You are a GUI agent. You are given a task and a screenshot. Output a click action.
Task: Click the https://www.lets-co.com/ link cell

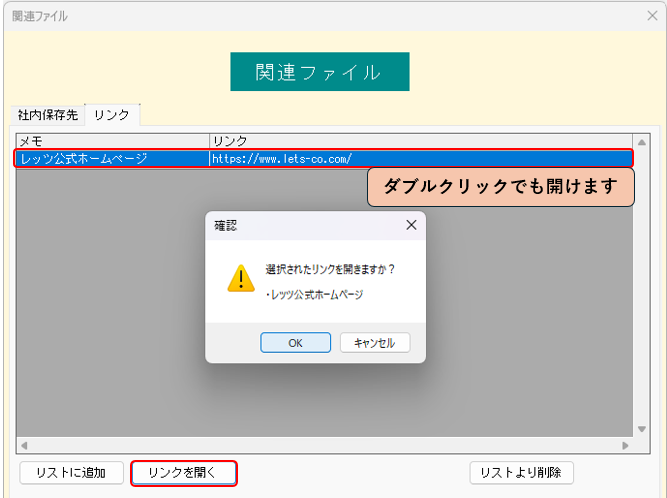tap(281, 158)
